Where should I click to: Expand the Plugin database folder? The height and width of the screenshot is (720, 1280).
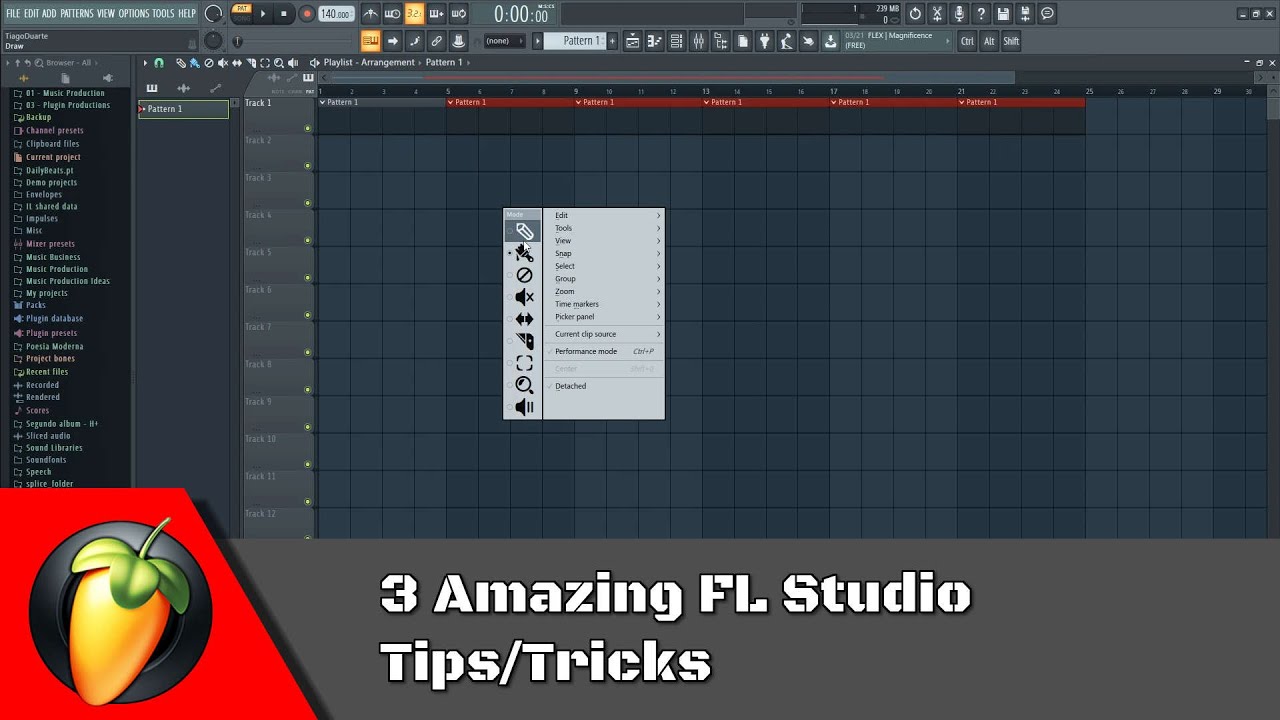point(54,319)
